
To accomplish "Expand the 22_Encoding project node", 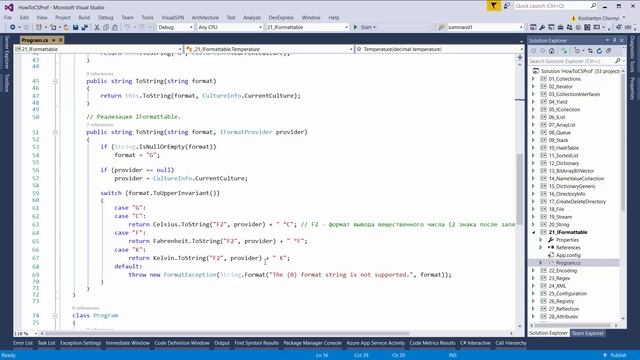I will pos(533,271).
